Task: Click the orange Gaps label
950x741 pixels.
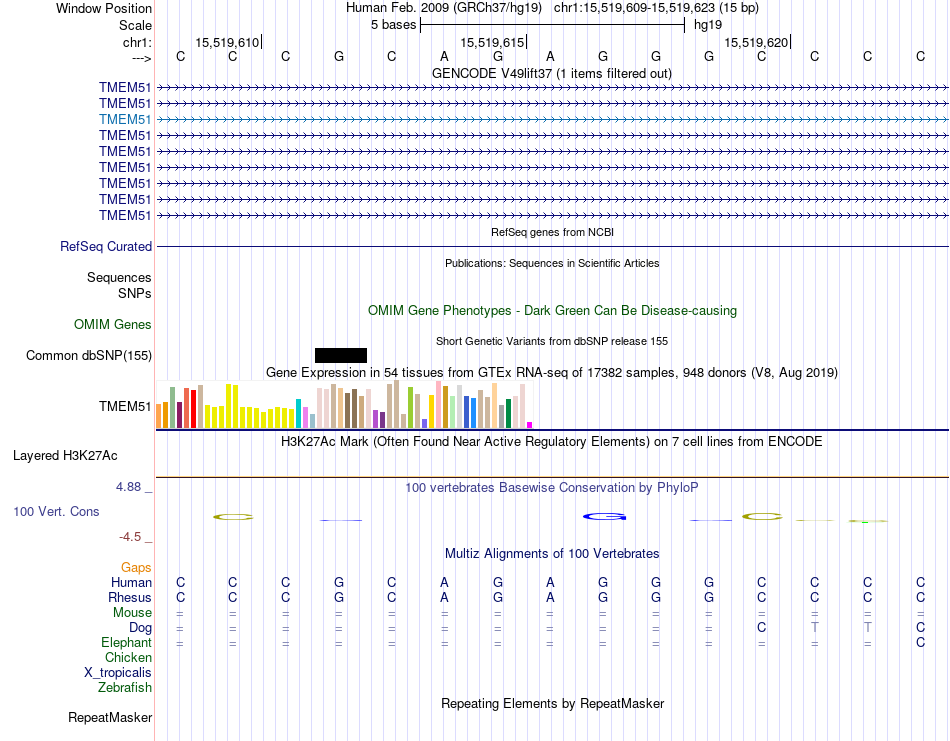Action: [x=136, y=567]
